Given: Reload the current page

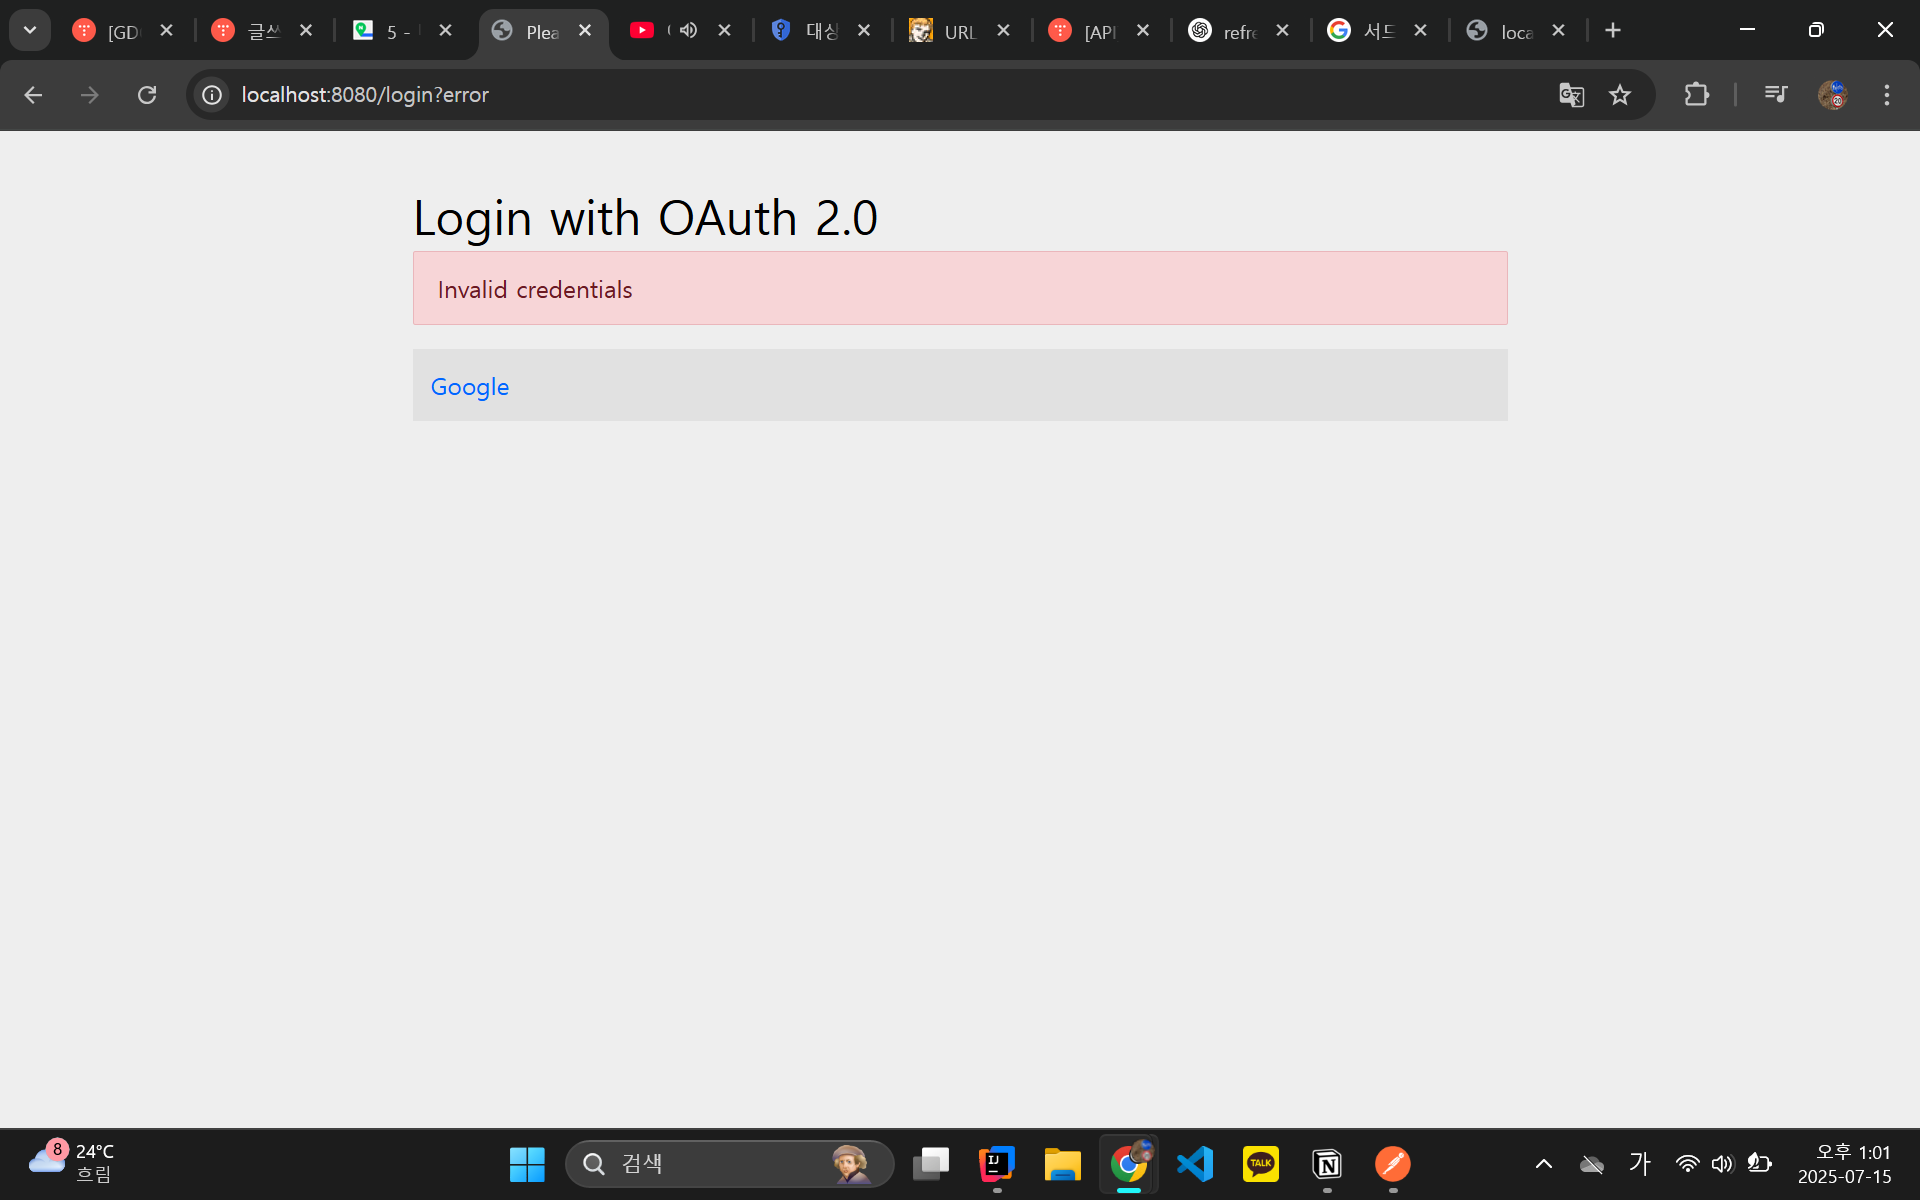Looking at the screenshot, I should [x=147, y=95].
